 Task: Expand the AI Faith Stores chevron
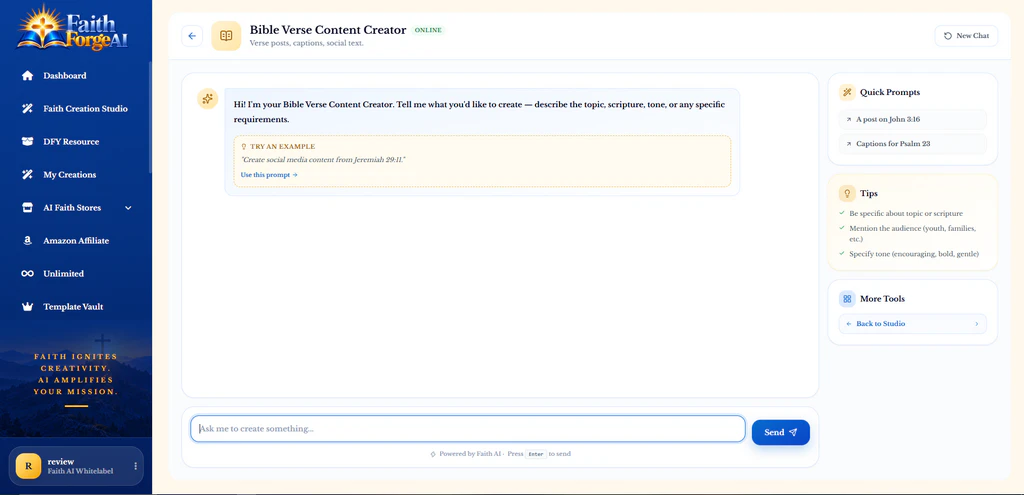coord(128,208)
